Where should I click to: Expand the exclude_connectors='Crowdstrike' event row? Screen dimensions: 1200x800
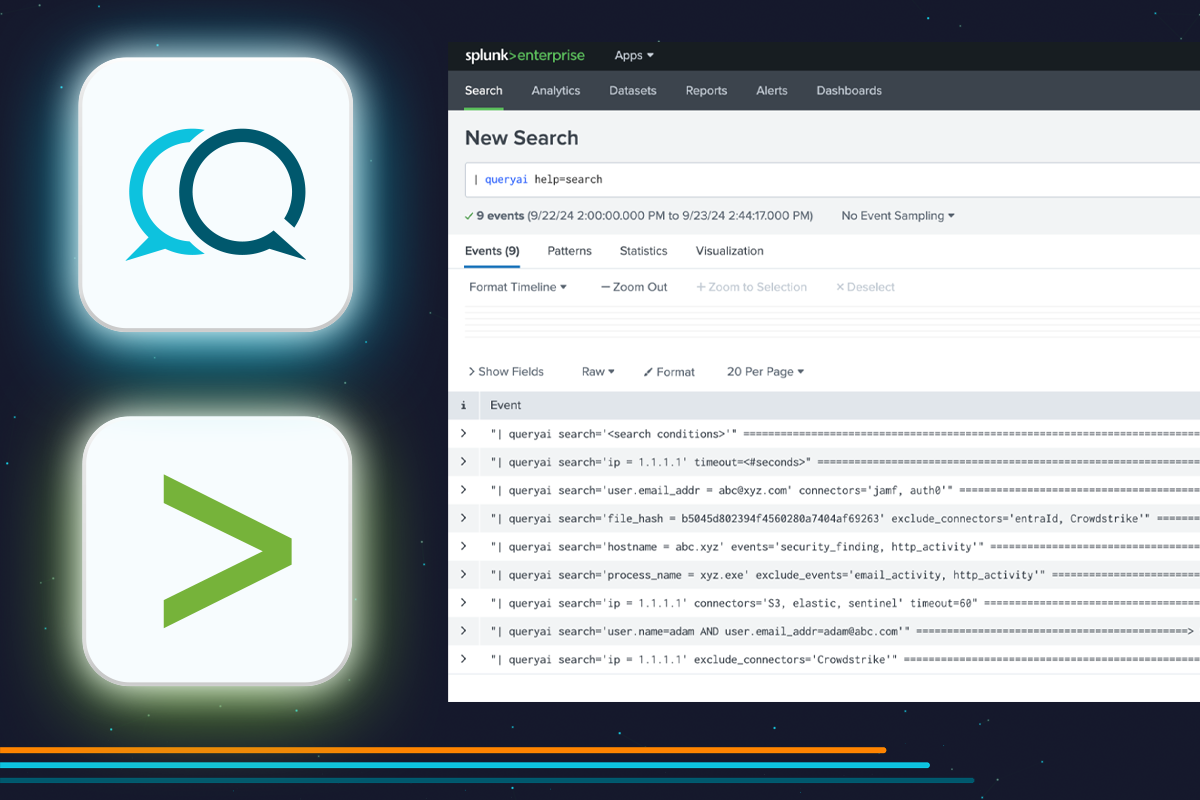coord(463,658)
